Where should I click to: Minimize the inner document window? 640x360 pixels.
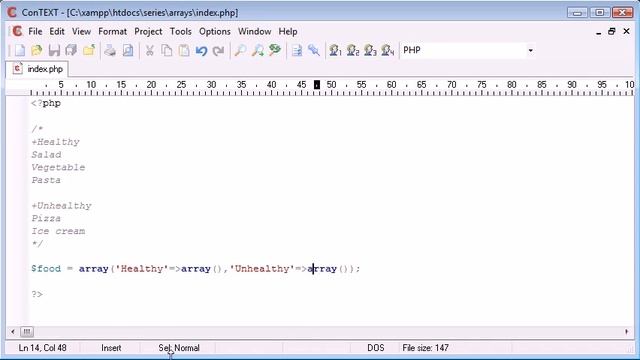598,32
